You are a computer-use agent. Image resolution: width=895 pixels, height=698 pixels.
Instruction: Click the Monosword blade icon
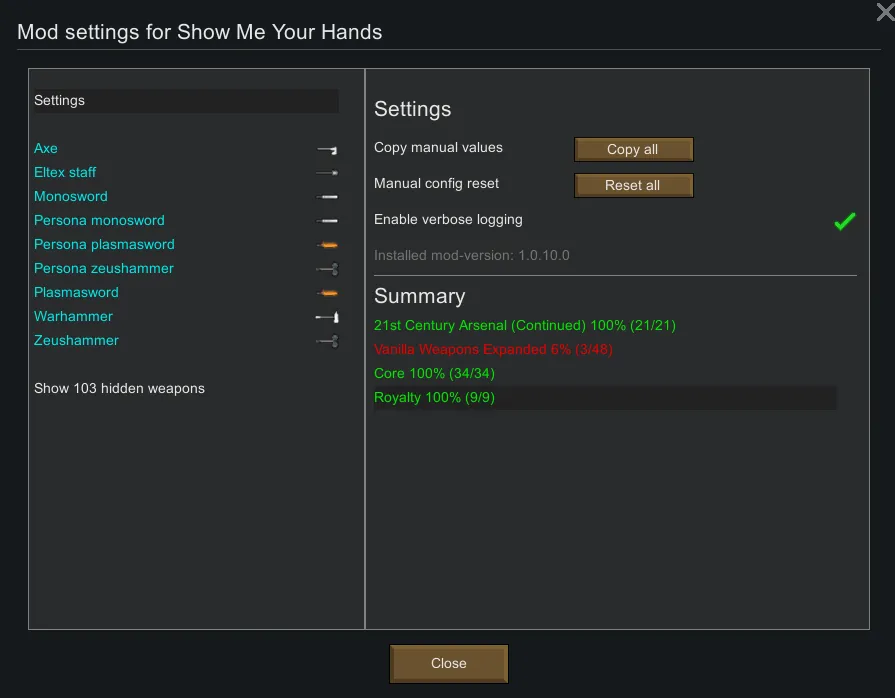coord(327,197)
